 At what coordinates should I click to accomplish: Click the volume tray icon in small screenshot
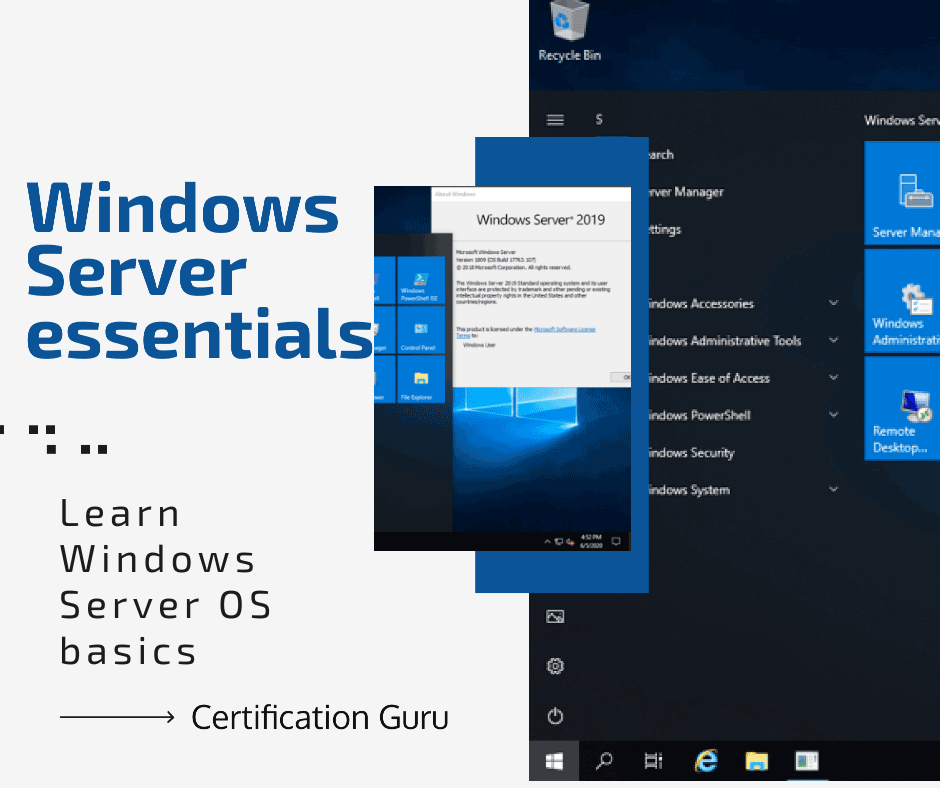click(x=570, y=542)
